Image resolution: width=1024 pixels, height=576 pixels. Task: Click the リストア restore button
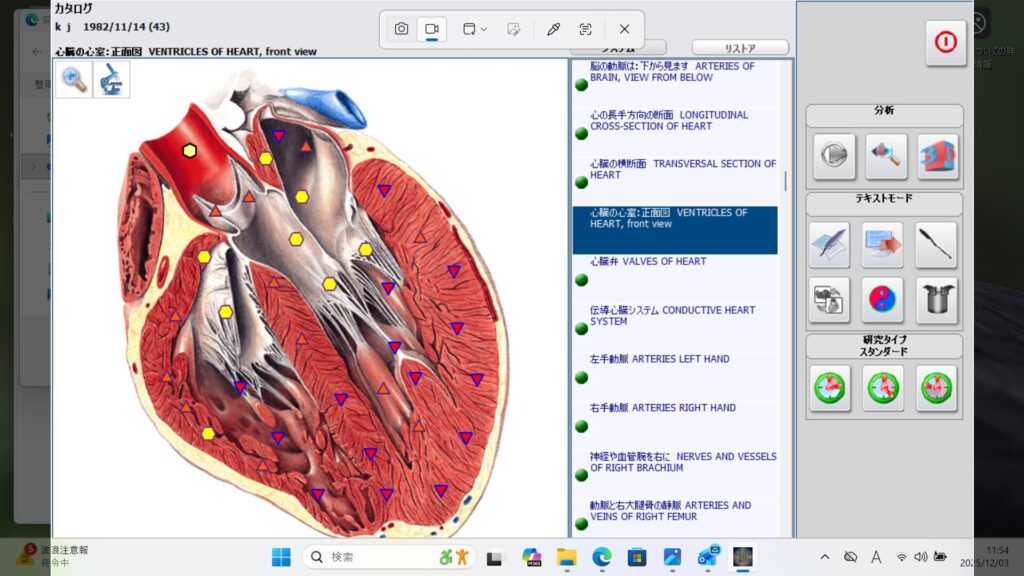740,48
